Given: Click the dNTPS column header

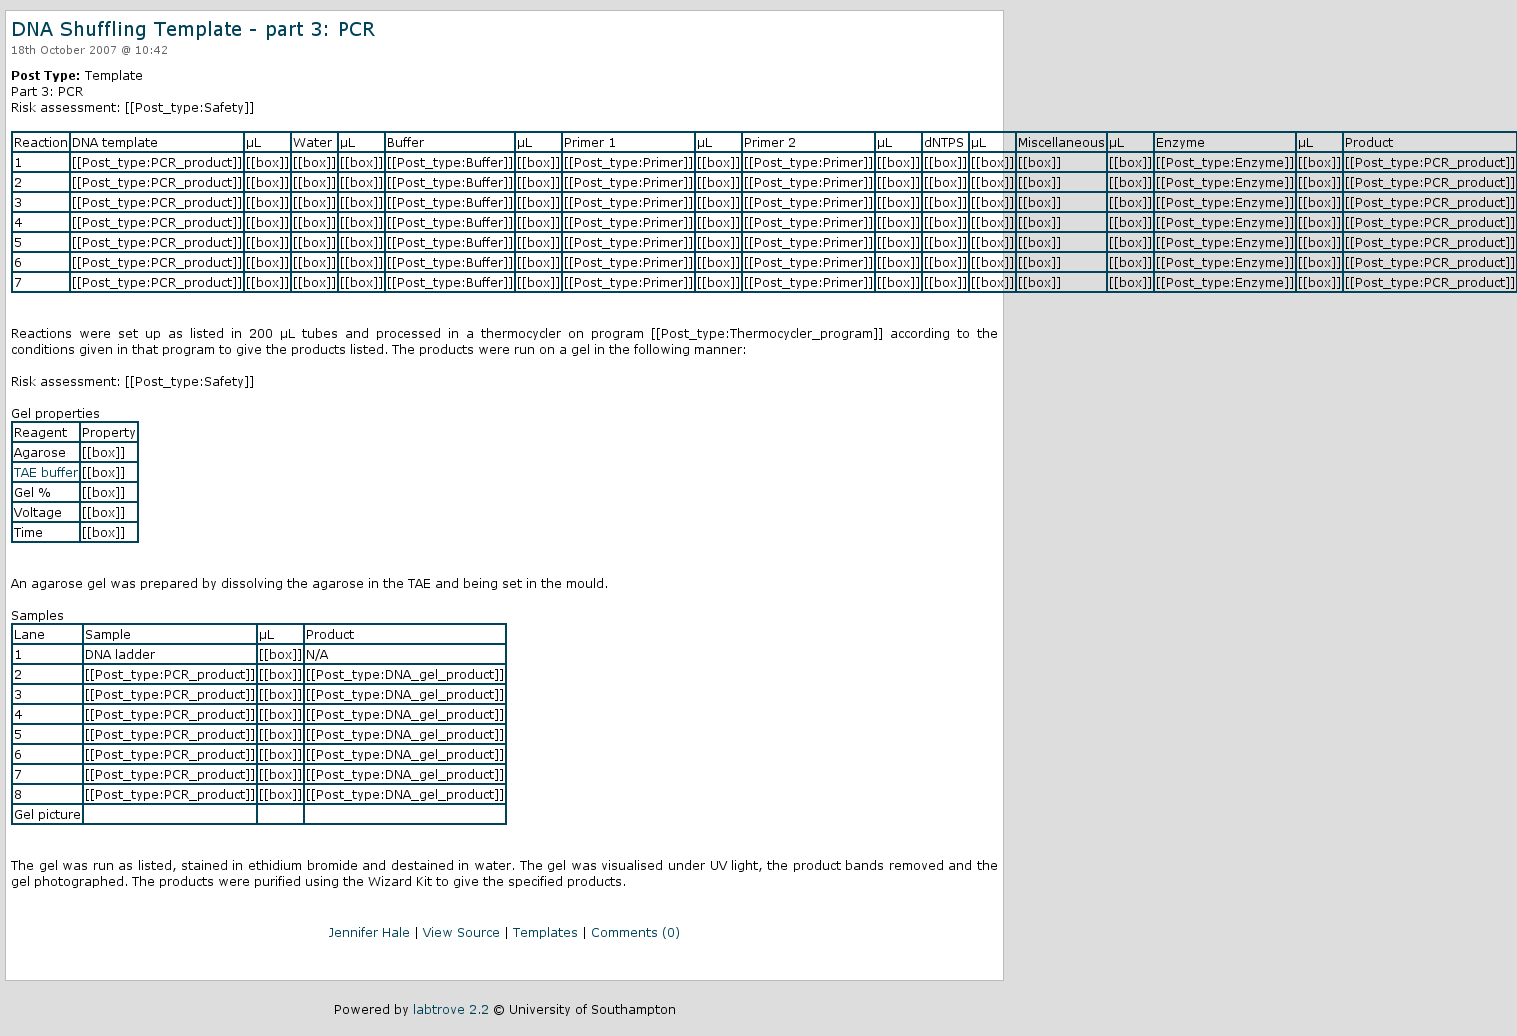Looking at the screenshot, I should 944,143.
